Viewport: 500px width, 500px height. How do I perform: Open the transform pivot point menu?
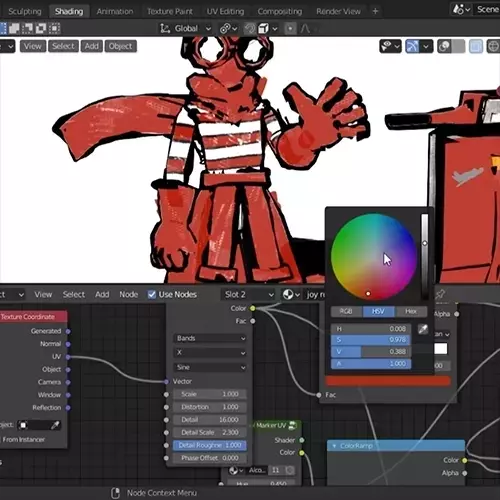228,29
